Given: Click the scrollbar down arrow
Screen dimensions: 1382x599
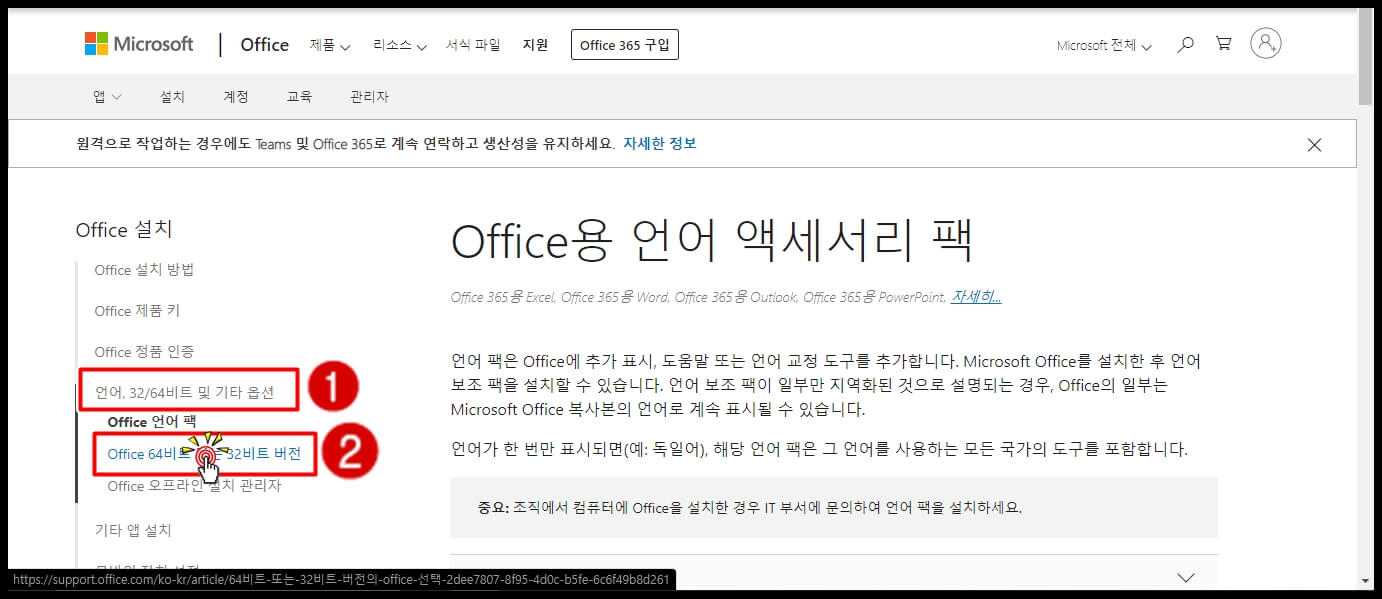Looking at the screenshot, I should point(1365,580).
